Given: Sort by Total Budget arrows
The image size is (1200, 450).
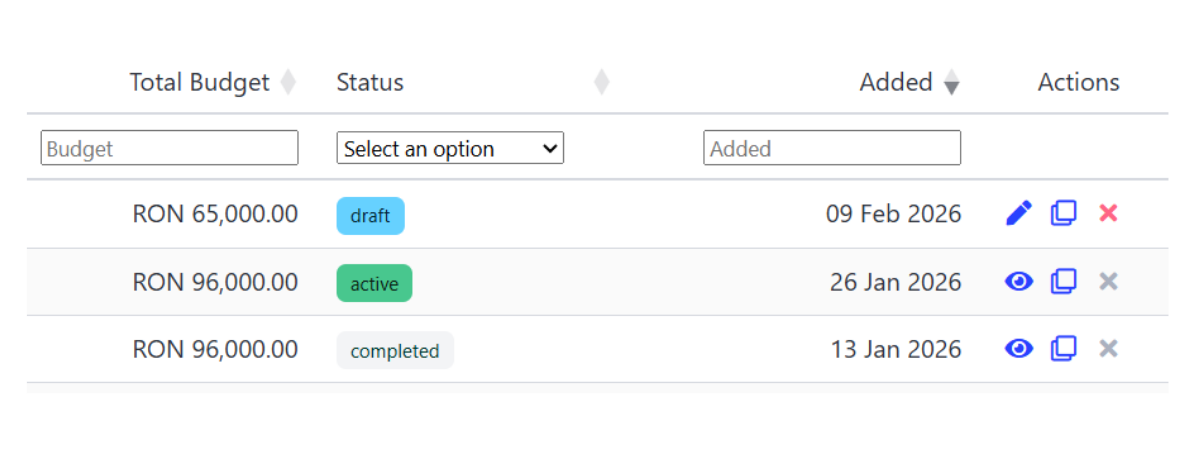Looking at the screenshot, I should pos(288,82).
